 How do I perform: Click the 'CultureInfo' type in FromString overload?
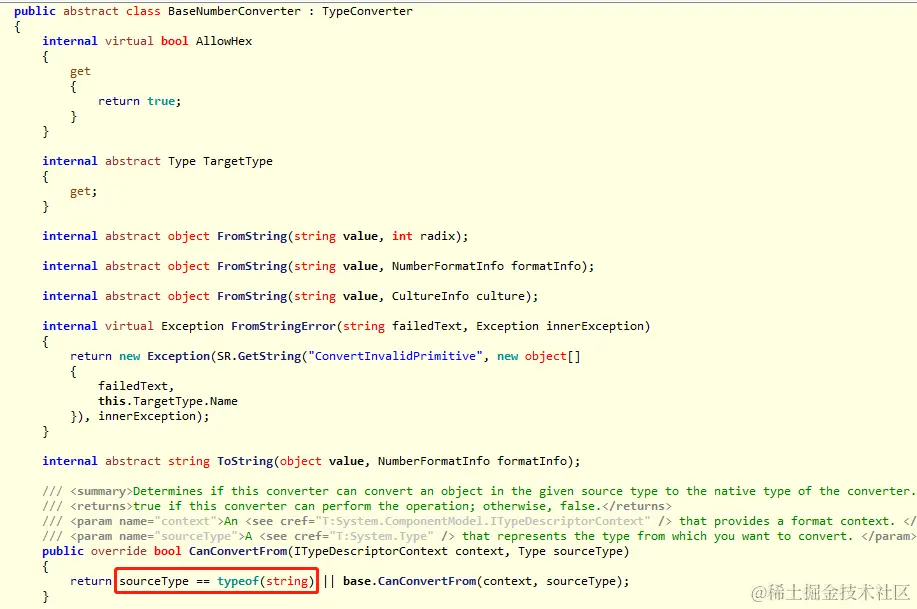pyautogui.click(x=430, y=296)
